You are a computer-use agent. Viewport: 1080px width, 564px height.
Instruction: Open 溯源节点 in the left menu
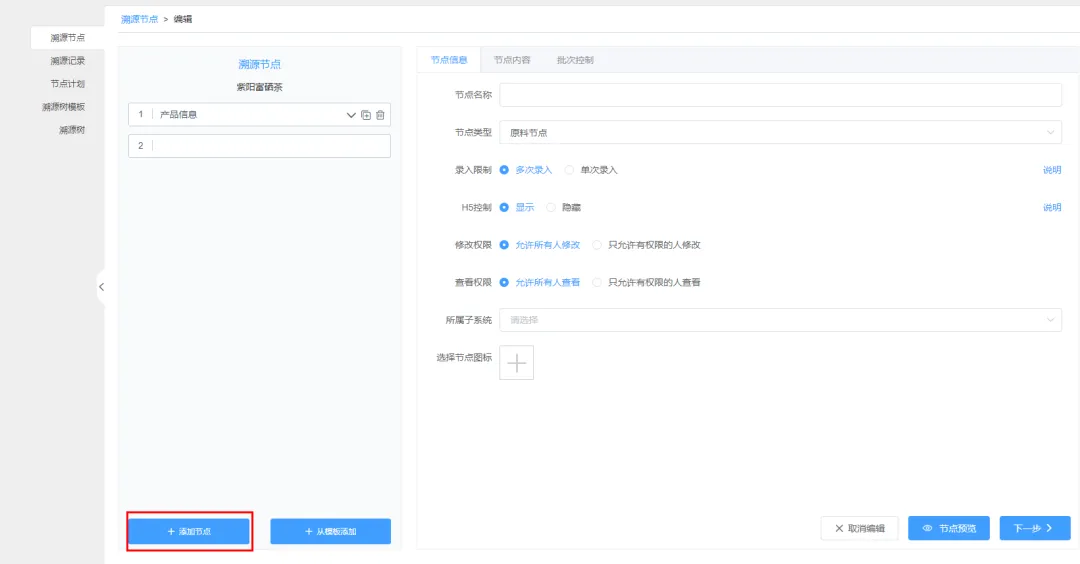coord(68,38)
